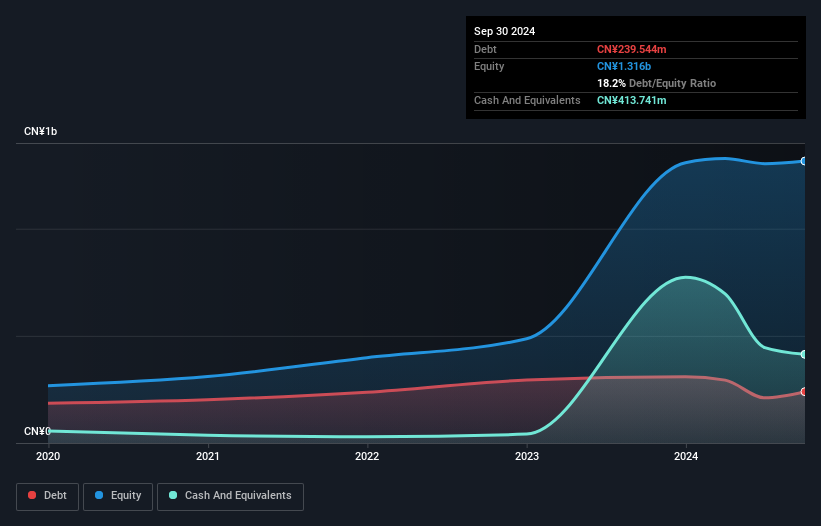Click the CN¥413.741m cash value
The width and height of the screenshot is (821, 526).
pos(631,100)
